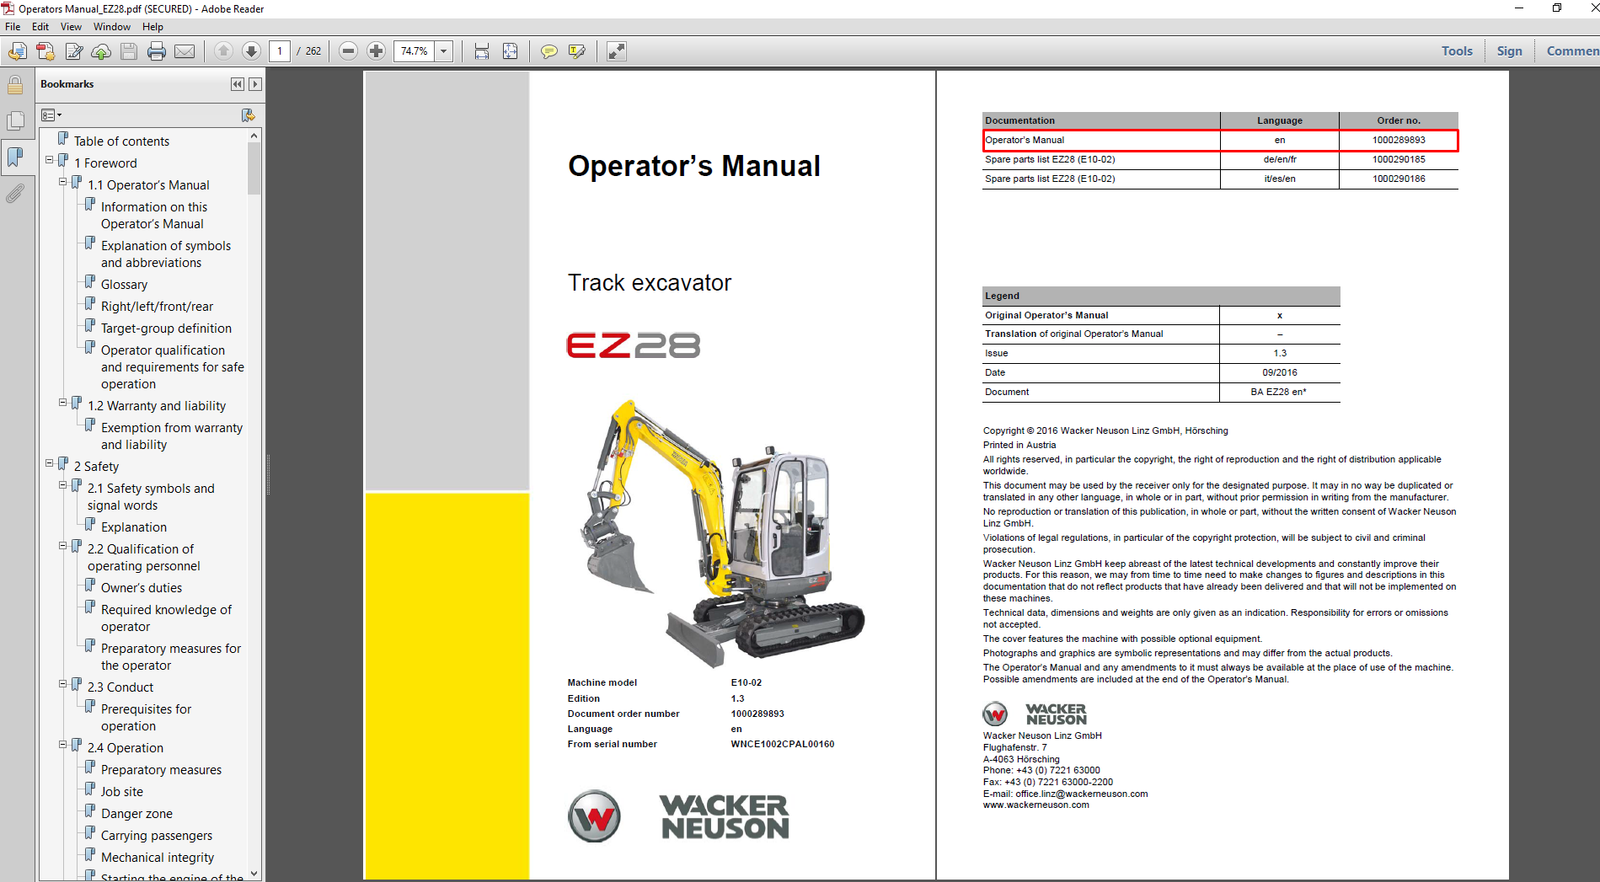Switch to read mode with the expand icon
The image size is (1600, 882).
[616, 51]
